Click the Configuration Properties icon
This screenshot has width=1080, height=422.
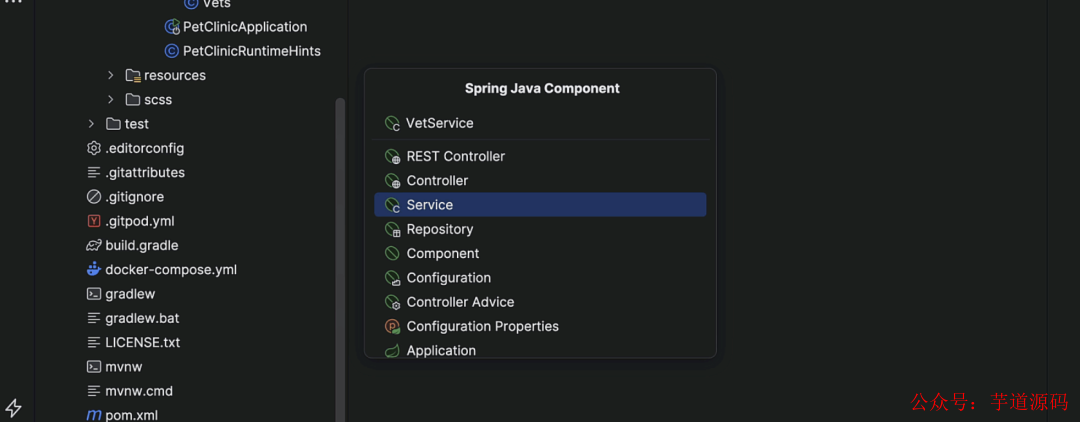click(392, 326)
